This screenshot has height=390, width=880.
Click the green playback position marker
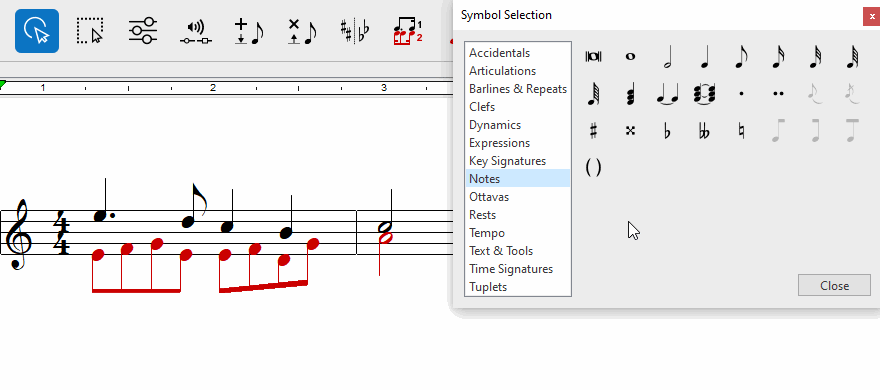[2, 85]
